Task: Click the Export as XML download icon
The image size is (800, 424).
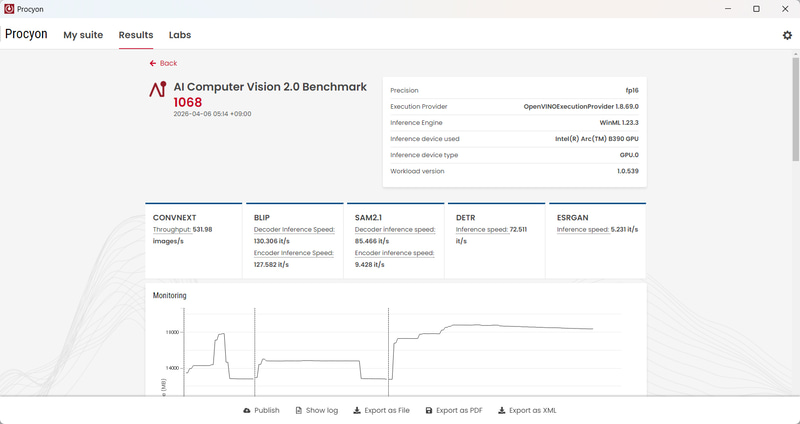Action: [502, 411]
